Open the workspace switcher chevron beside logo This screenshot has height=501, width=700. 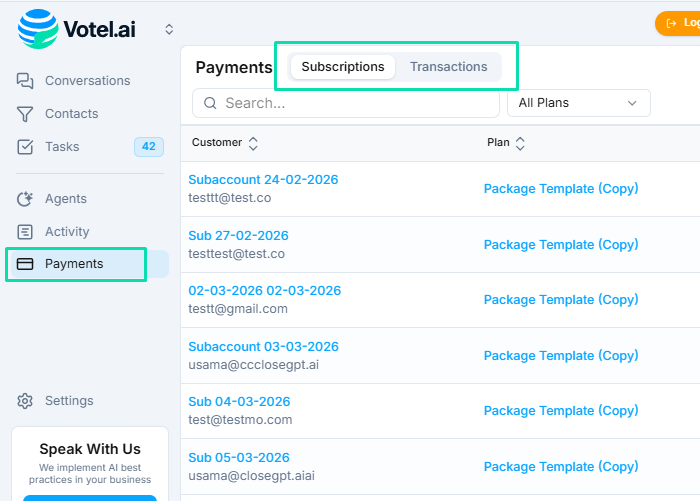click(x=169, y=30)
